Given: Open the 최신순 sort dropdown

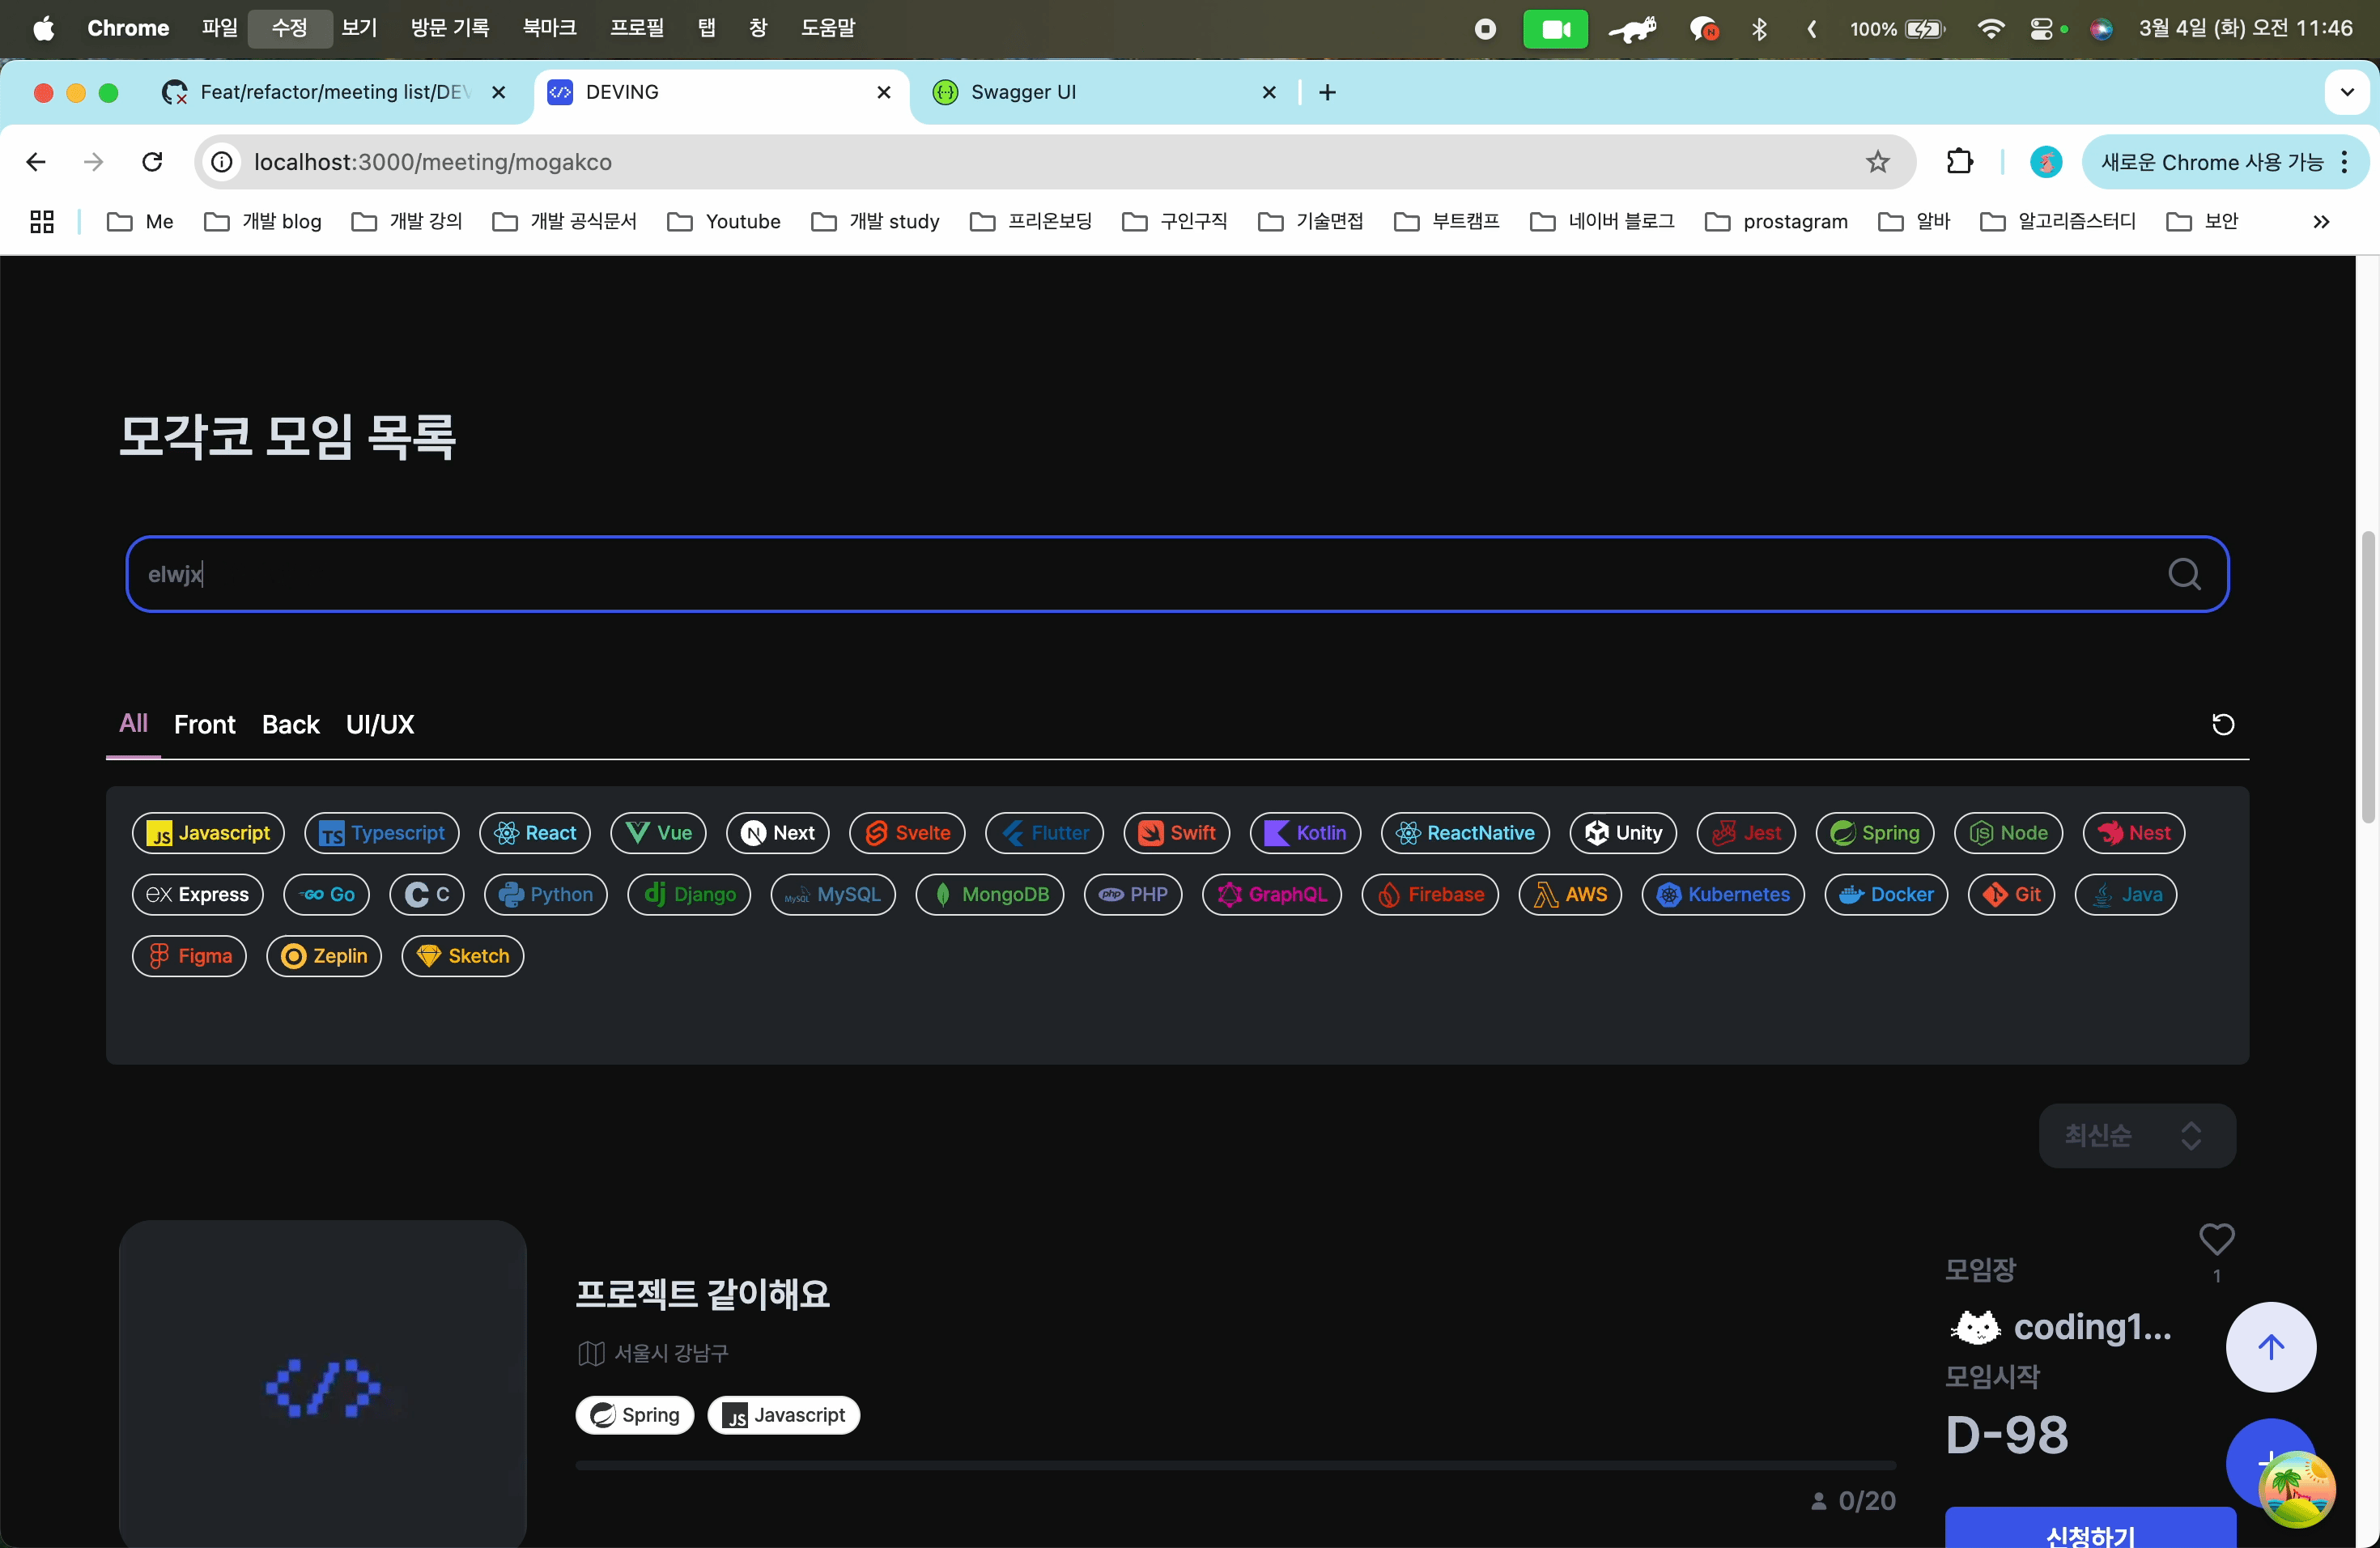Looking at the screenshot, I should click(2136, 1135).
